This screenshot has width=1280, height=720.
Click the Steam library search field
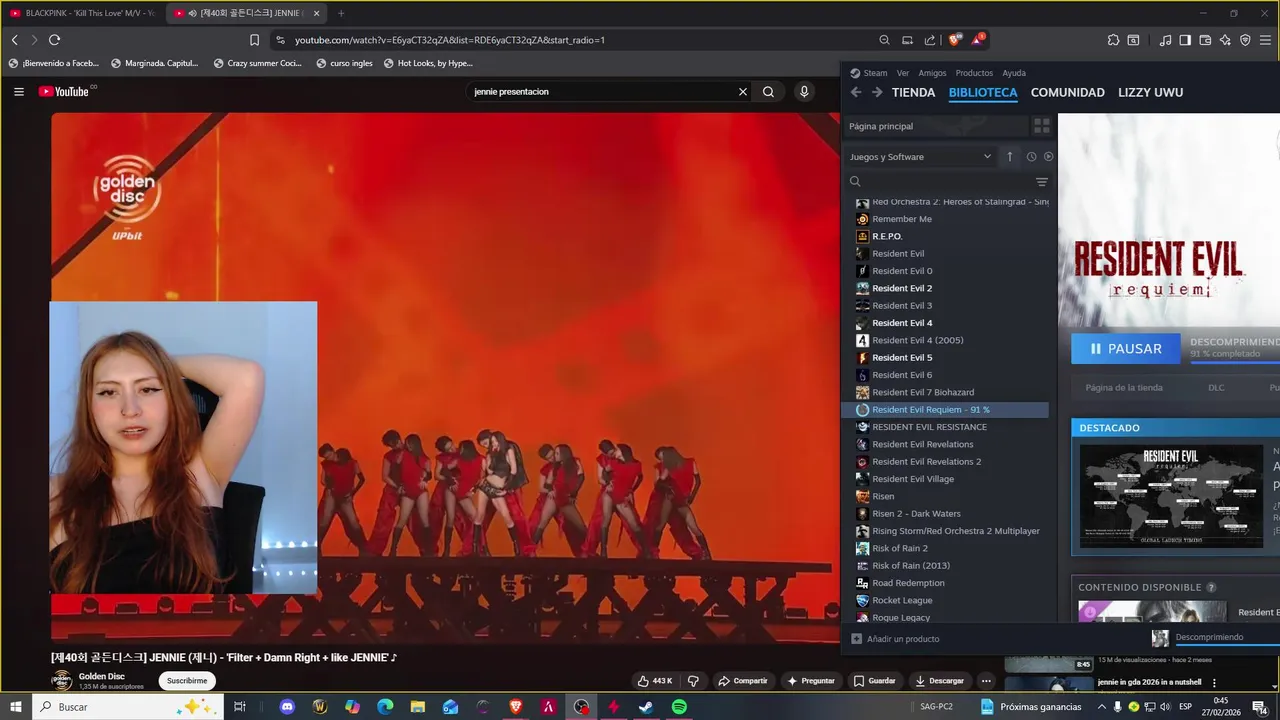click(940, 182)
